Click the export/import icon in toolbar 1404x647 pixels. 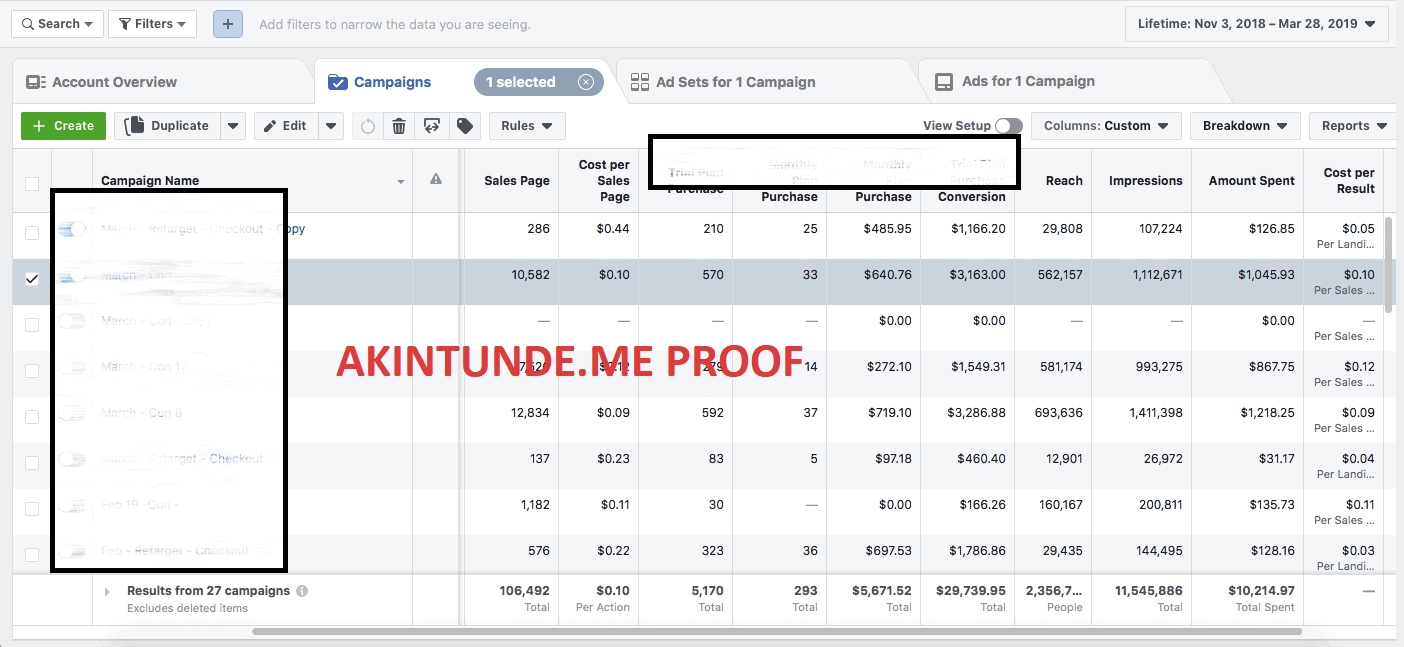pyautogui.click(x=431, y=126)
